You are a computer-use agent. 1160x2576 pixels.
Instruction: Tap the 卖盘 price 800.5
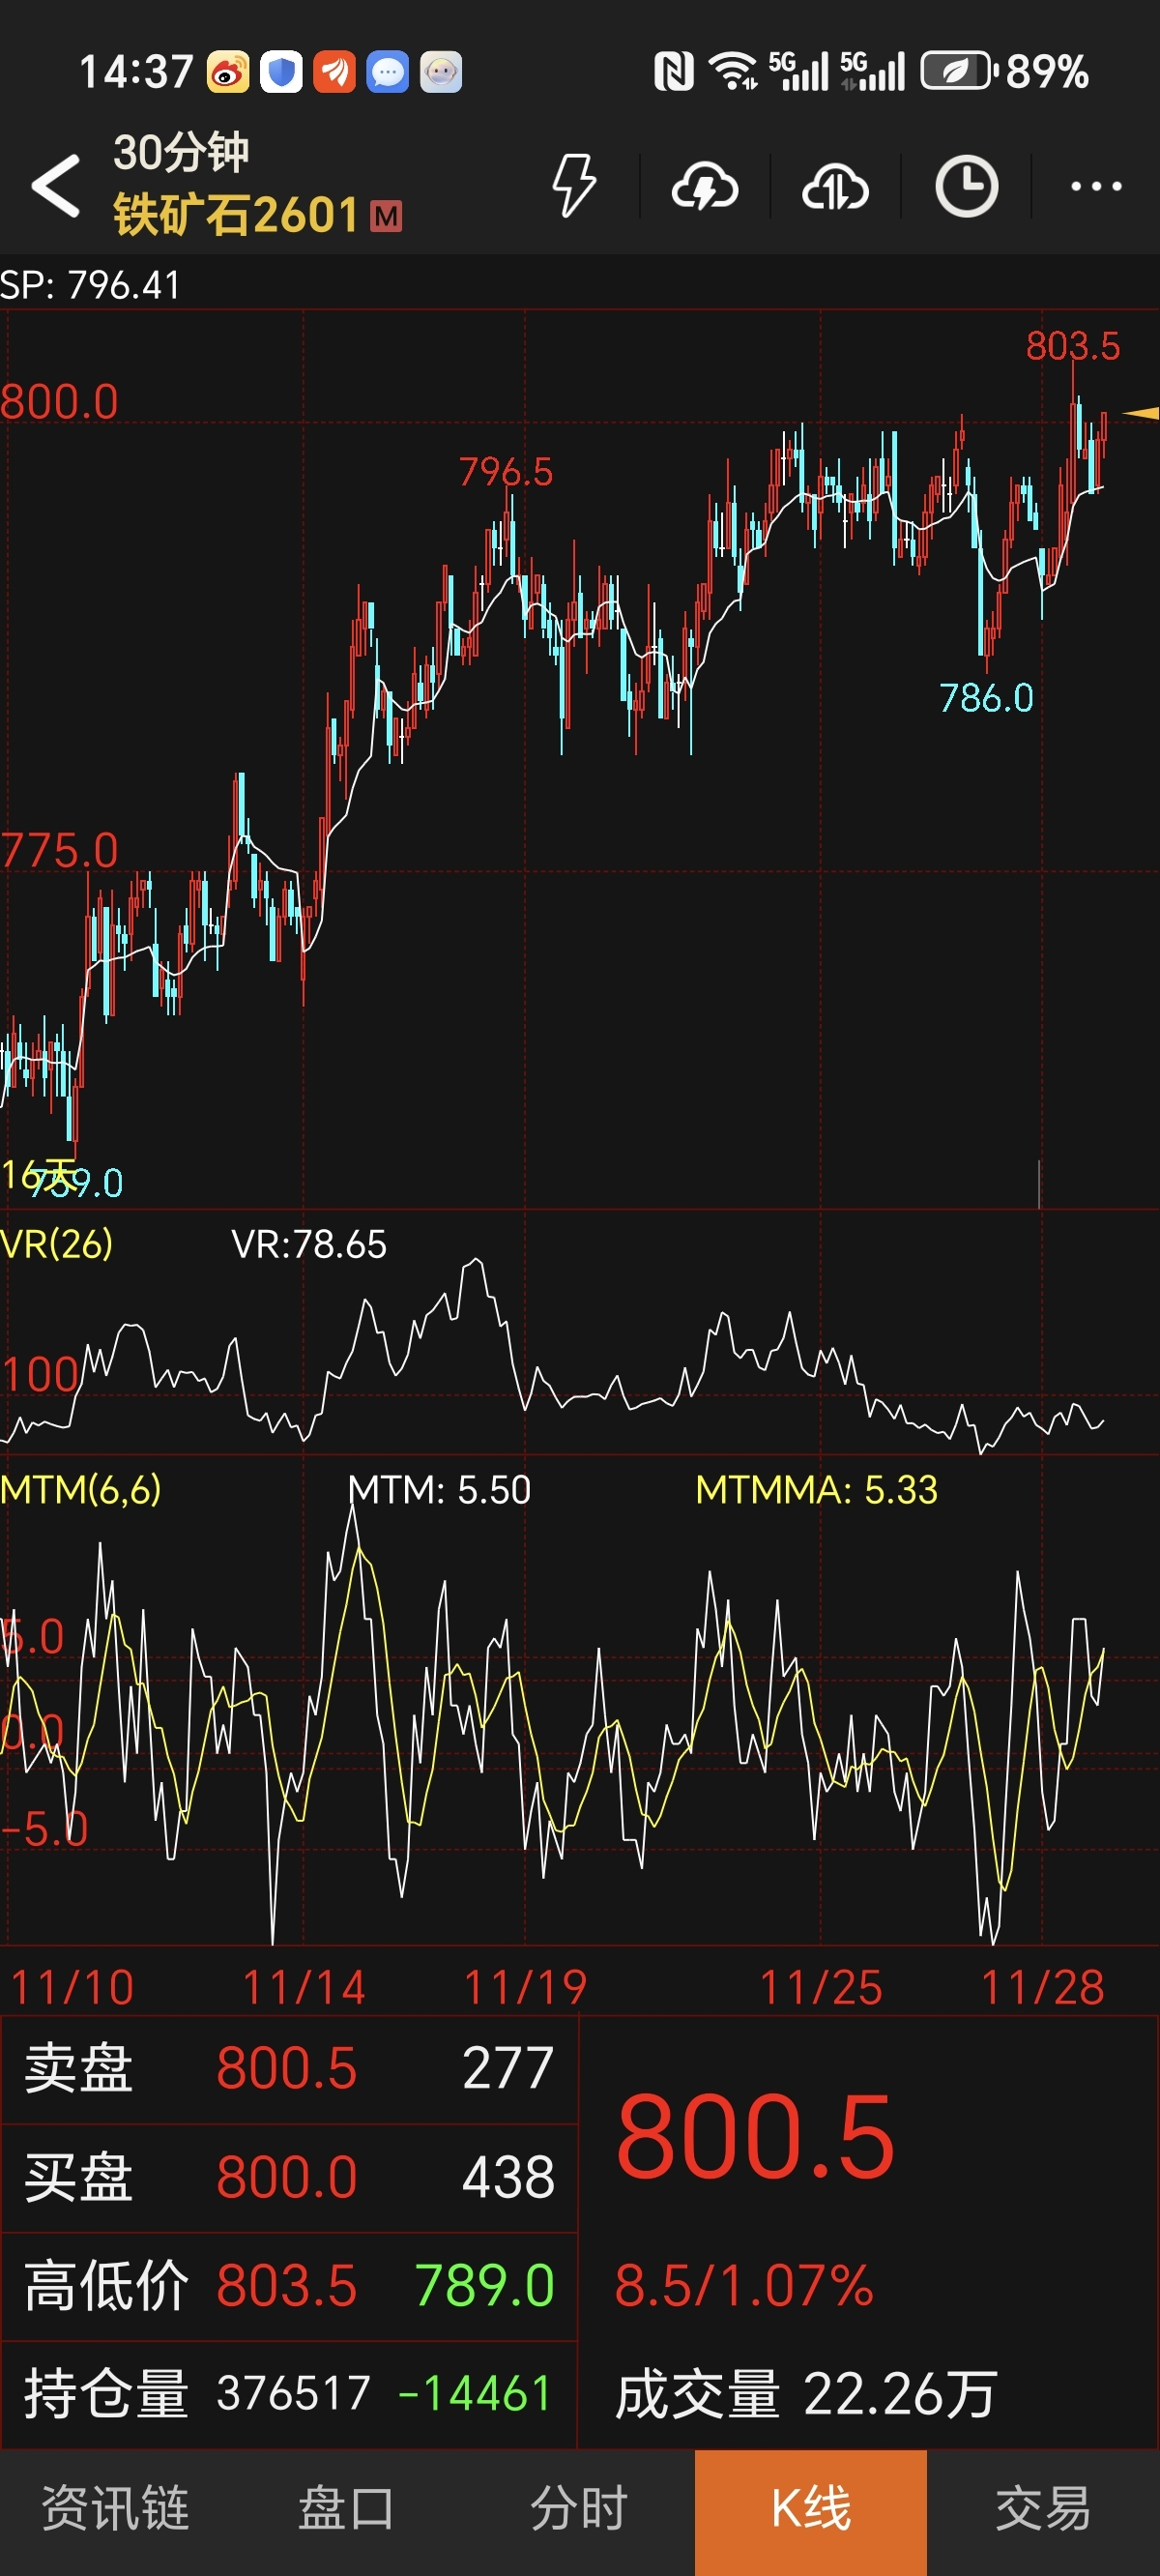point(286,2068)
